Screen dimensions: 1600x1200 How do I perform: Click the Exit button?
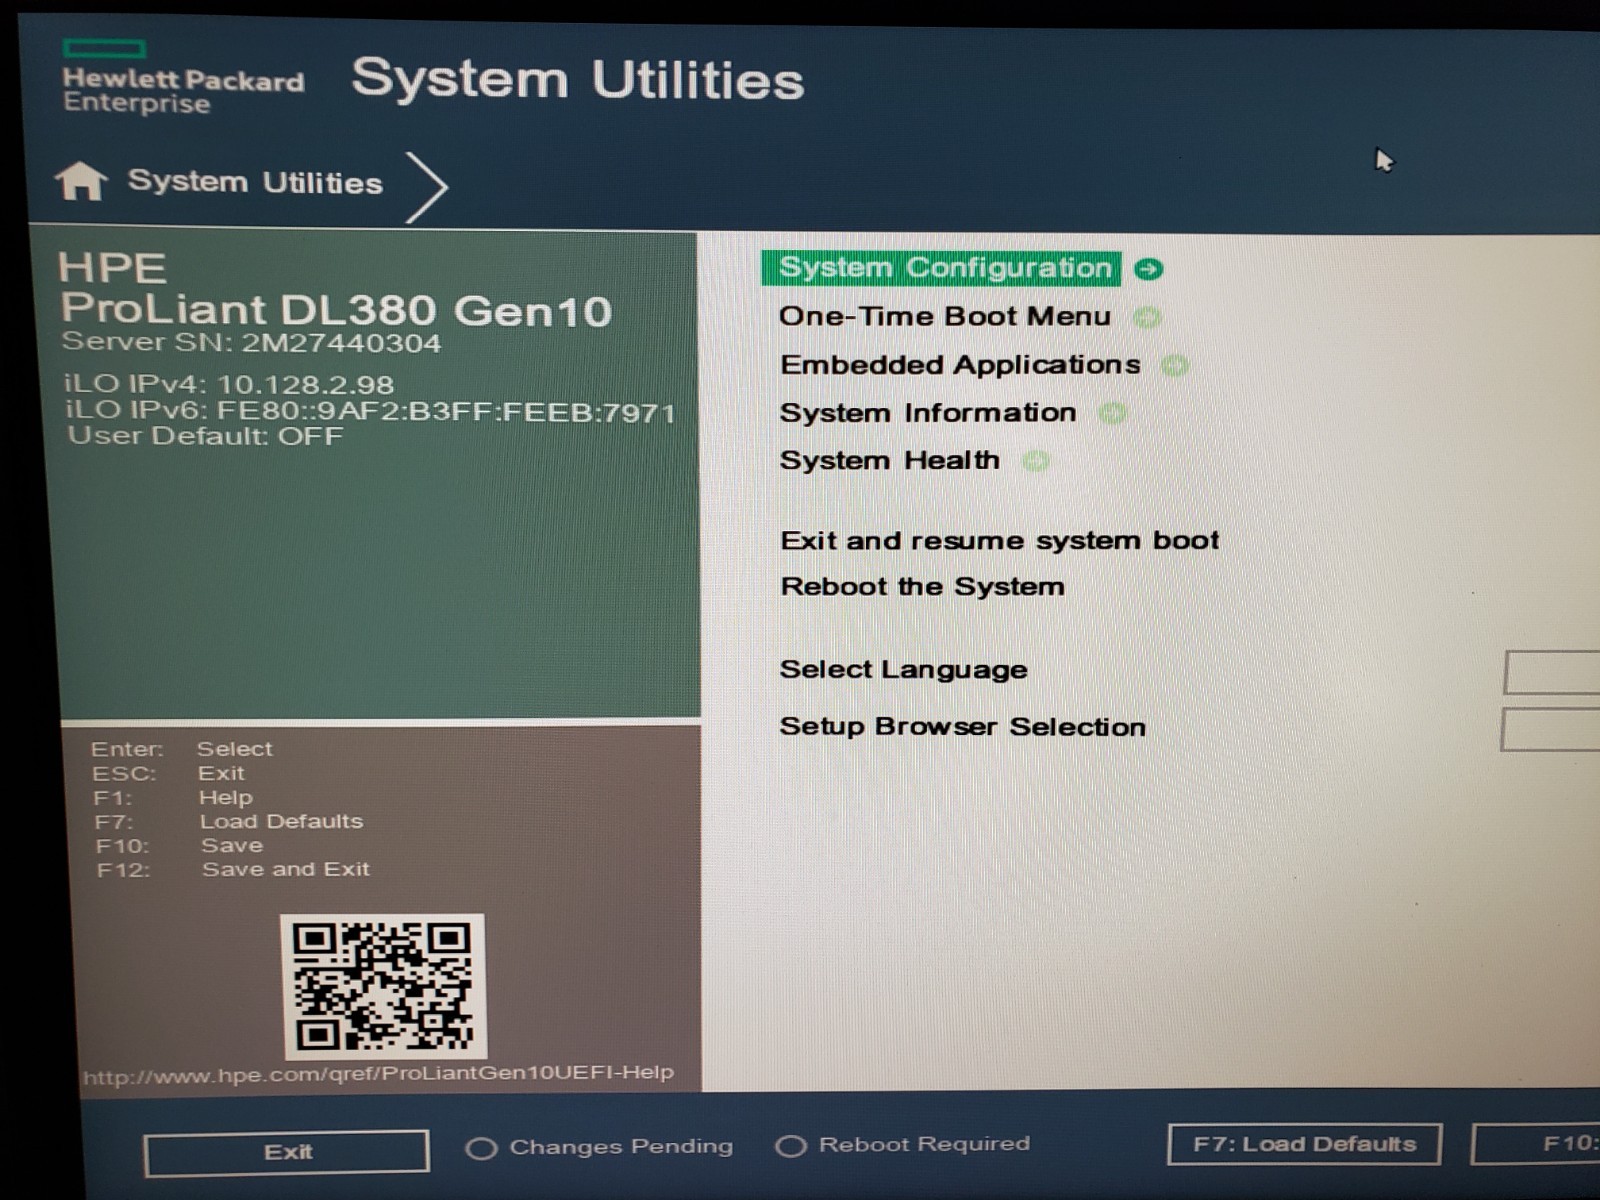coord(287,1152)
